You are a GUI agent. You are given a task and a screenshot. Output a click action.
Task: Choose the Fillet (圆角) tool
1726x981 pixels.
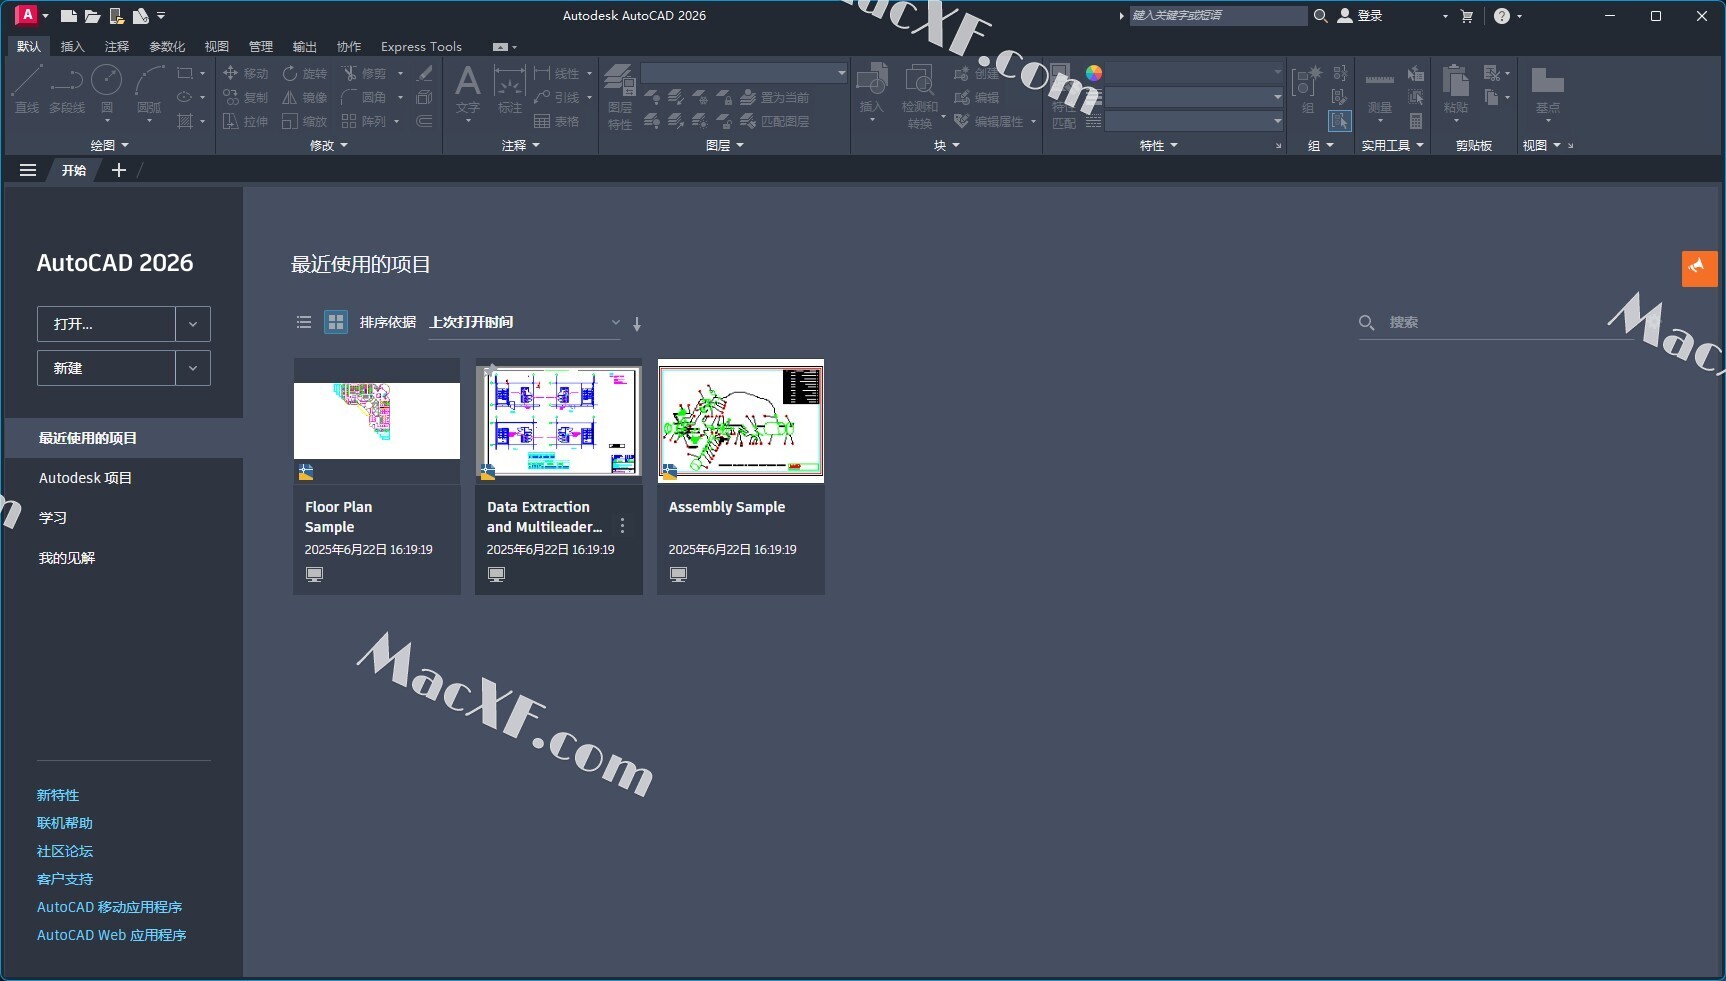364,97
